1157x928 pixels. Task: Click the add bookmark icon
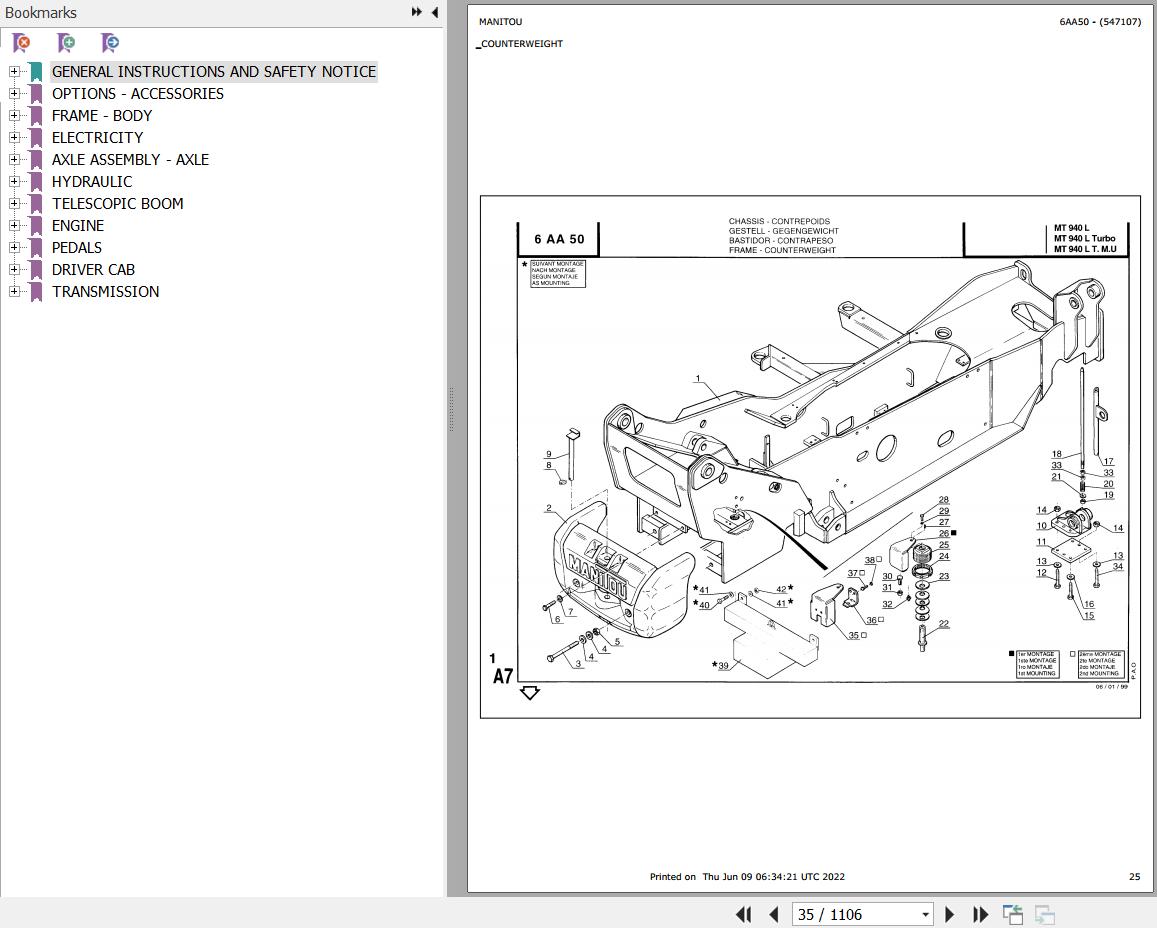click(x=66, y=43)
